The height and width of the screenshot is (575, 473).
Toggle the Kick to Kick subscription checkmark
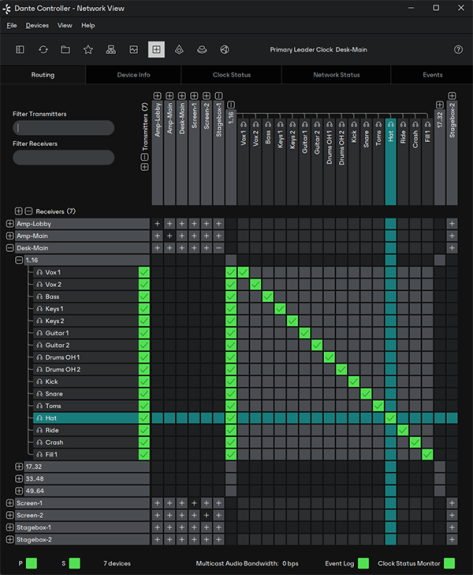(x=354, y=381)
